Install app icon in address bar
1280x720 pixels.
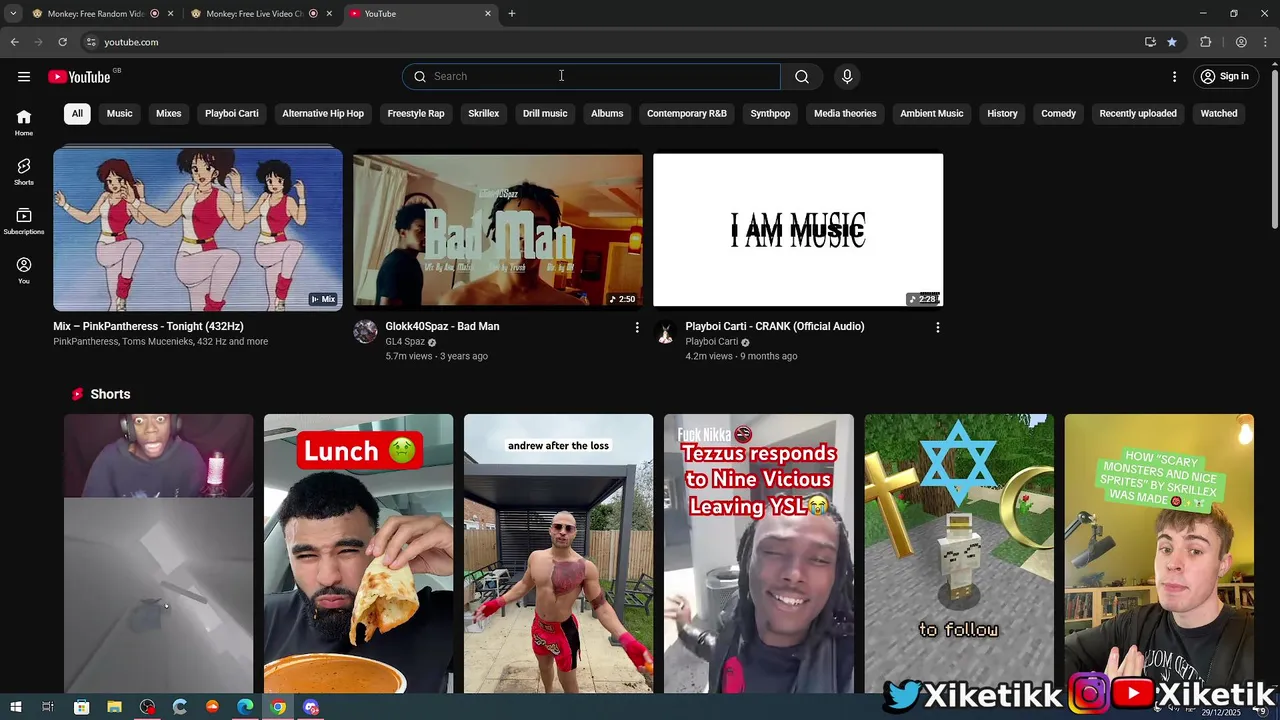[x=1150, y=42]
